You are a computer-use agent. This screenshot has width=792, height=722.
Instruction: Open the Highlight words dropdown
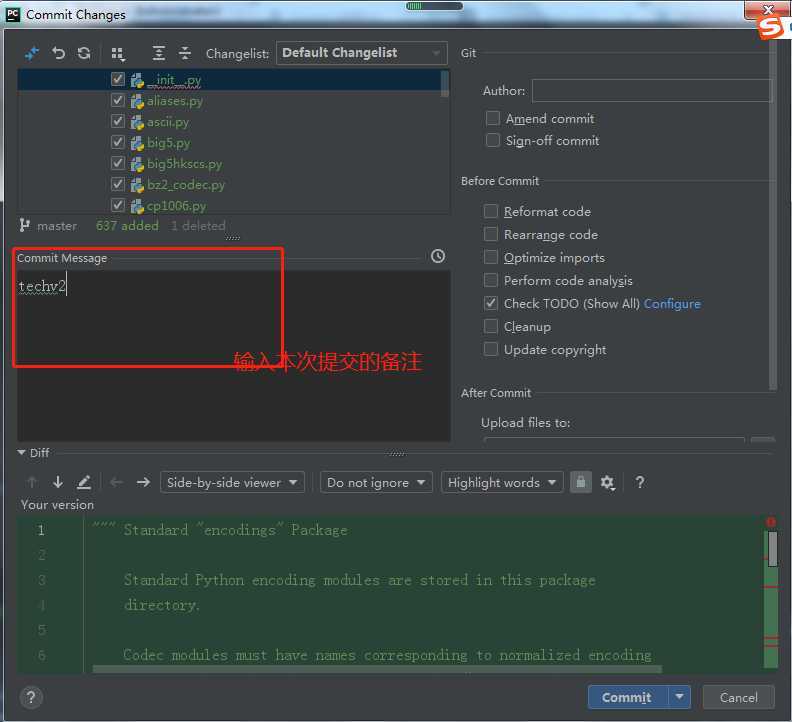(502, 482)
